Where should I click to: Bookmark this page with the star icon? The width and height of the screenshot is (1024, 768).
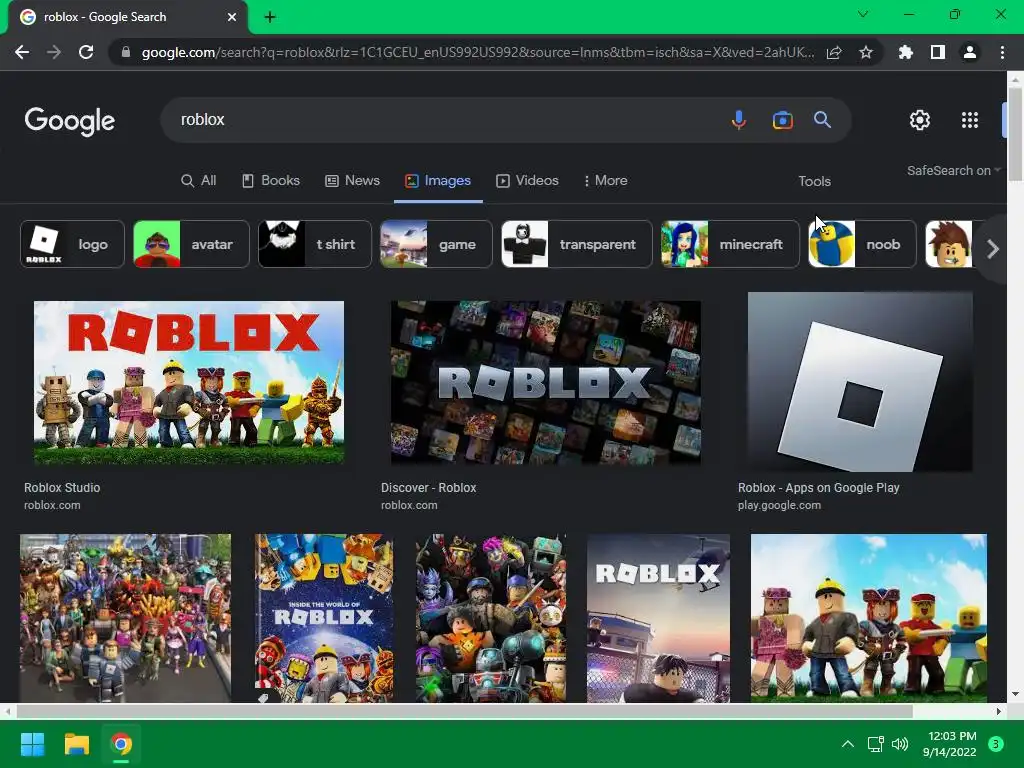pos(866,52)
